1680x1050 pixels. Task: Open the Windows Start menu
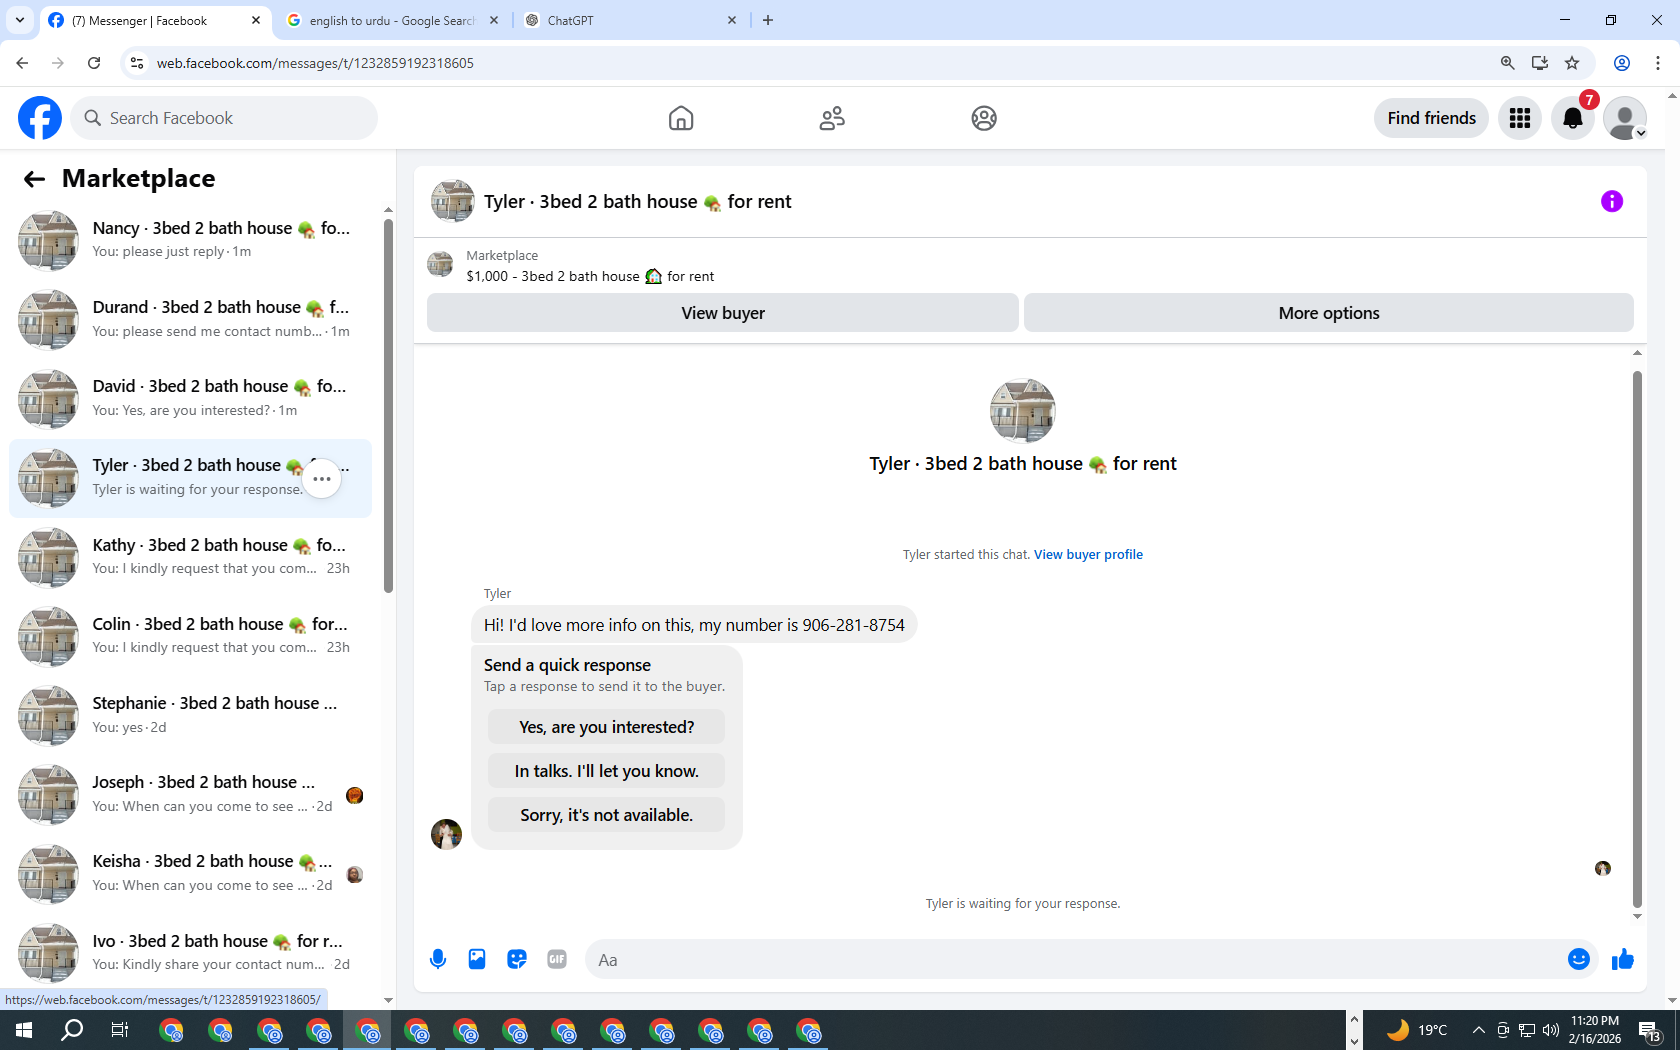pos(24,1030)
